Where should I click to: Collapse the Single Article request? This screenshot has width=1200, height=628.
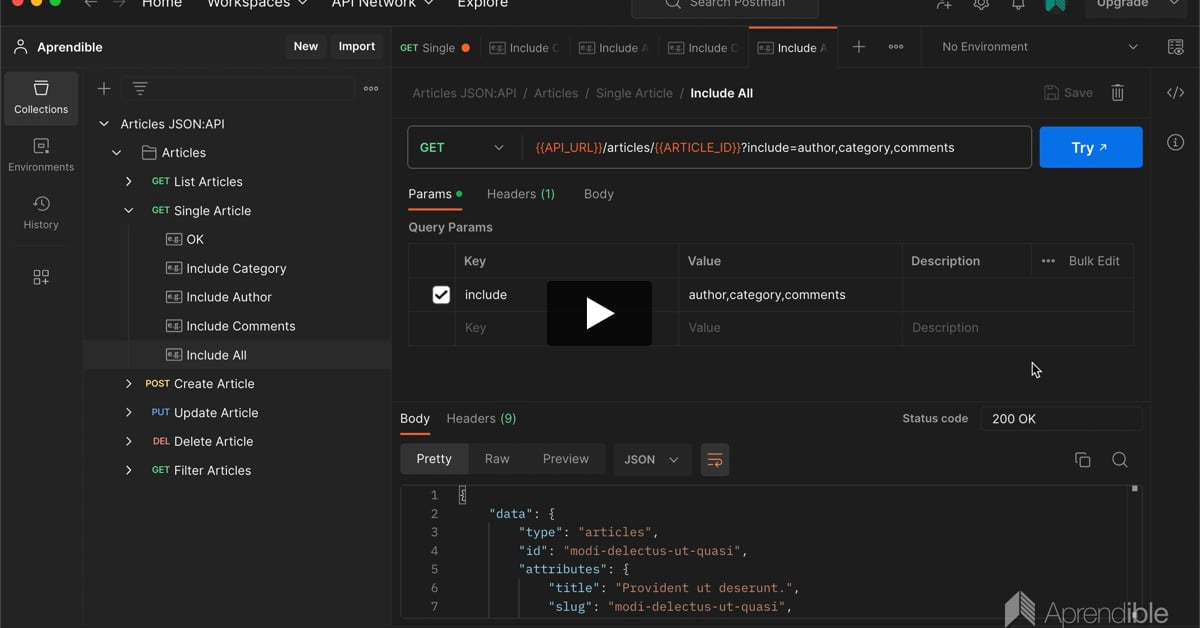[128, 211]
